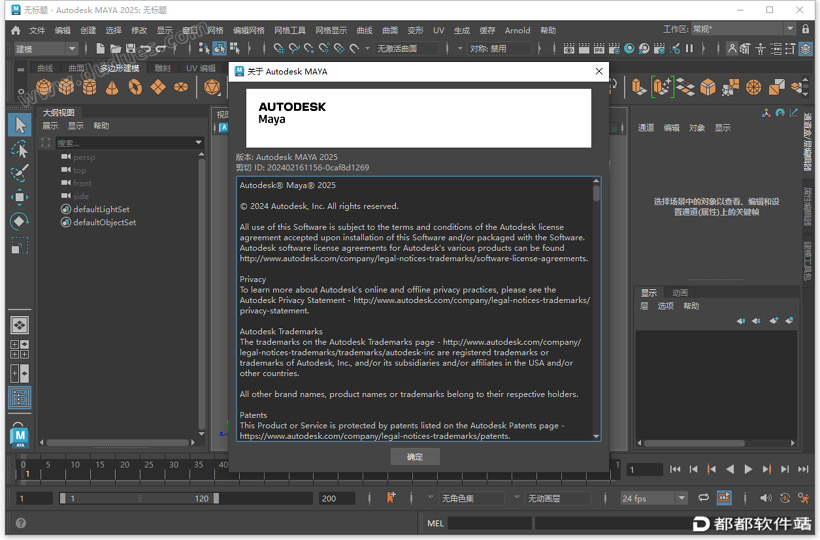Switch to the 多边形建模 shelf tab
The height and width of the screenshot is (540, 820).
120,68
